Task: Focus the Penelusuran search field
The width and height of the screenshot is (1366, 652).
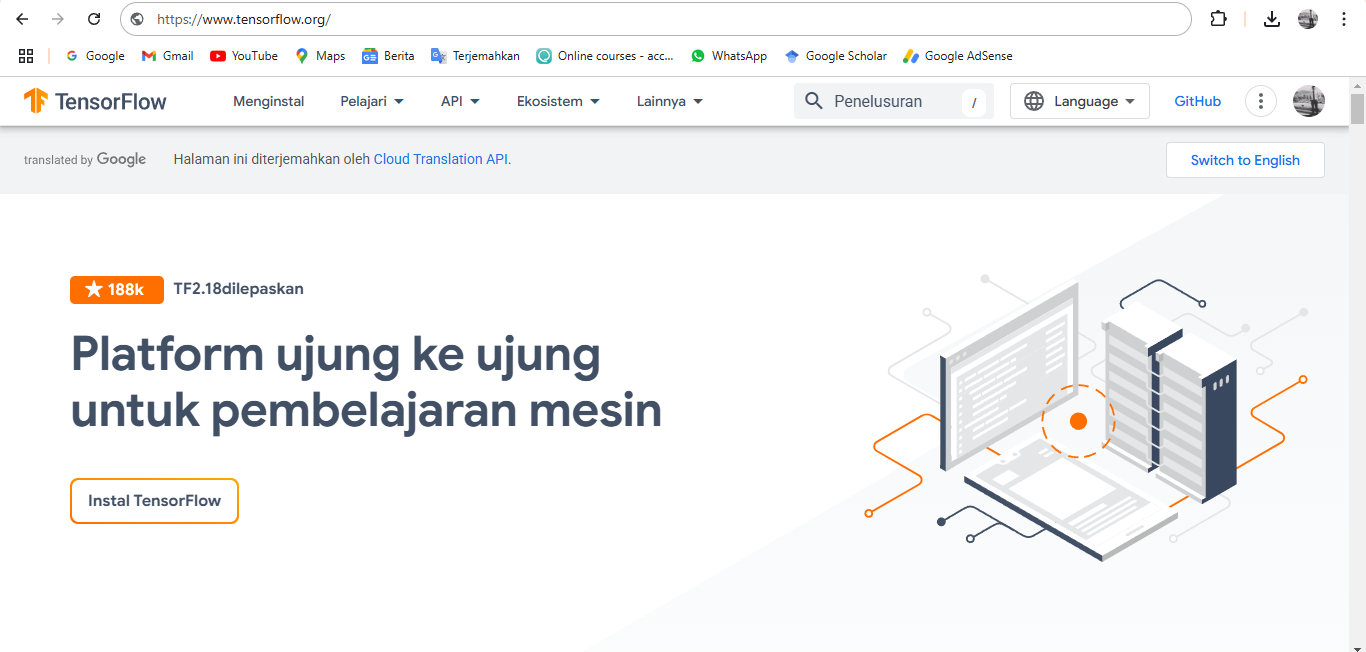Action: tap(893, 101)
